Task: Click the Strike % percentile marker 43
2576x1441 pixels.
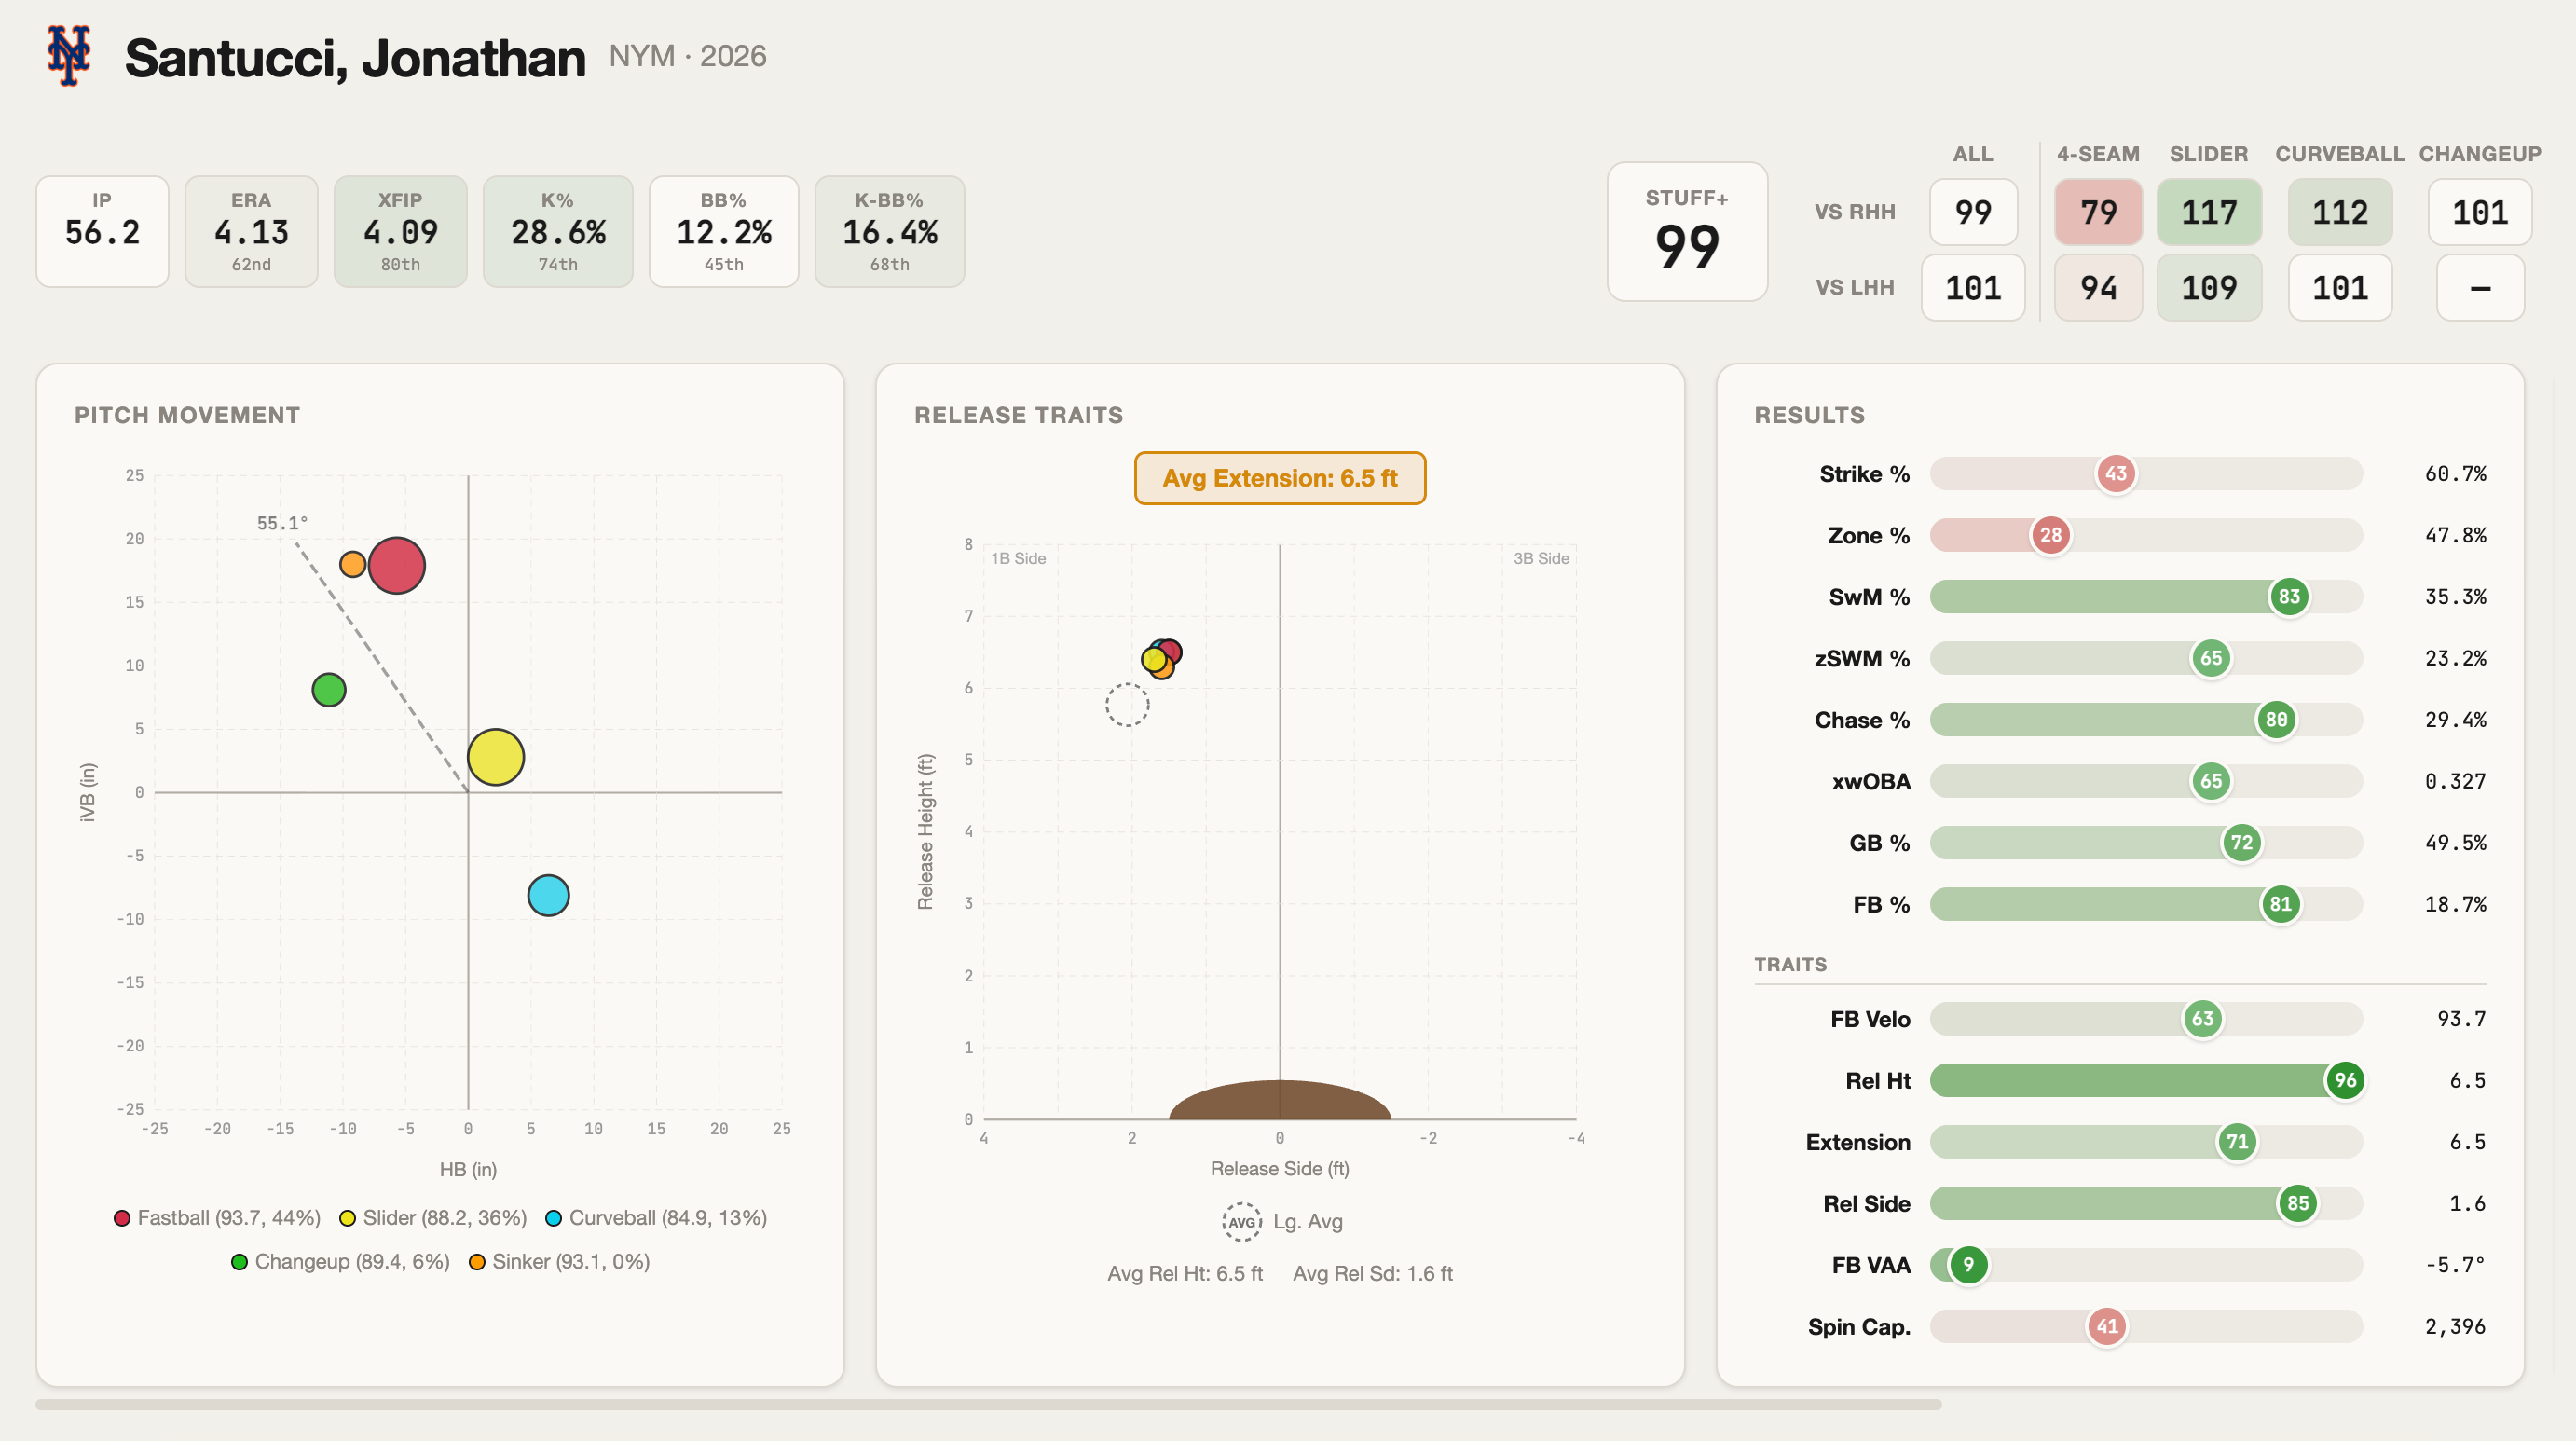Action: pos(2116,474)
